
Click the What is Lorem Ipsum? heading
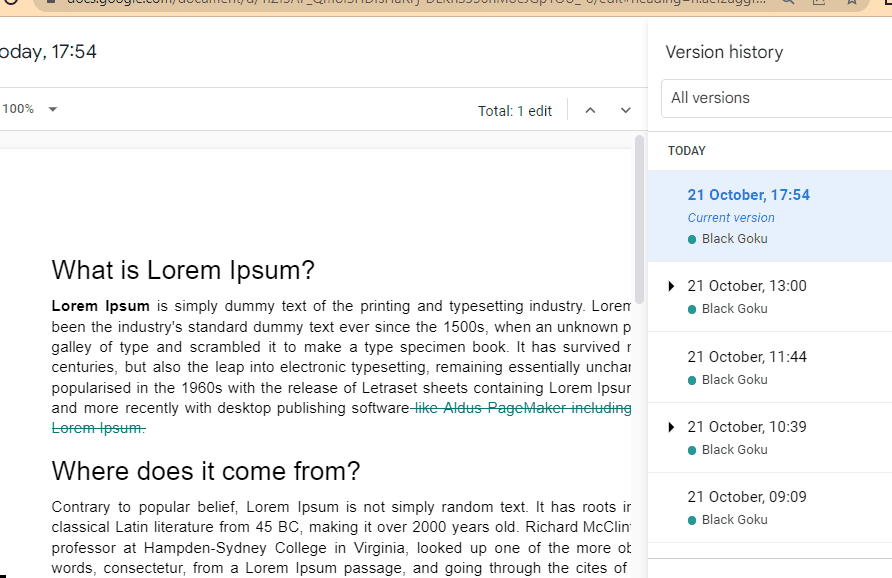coord(183,270)
